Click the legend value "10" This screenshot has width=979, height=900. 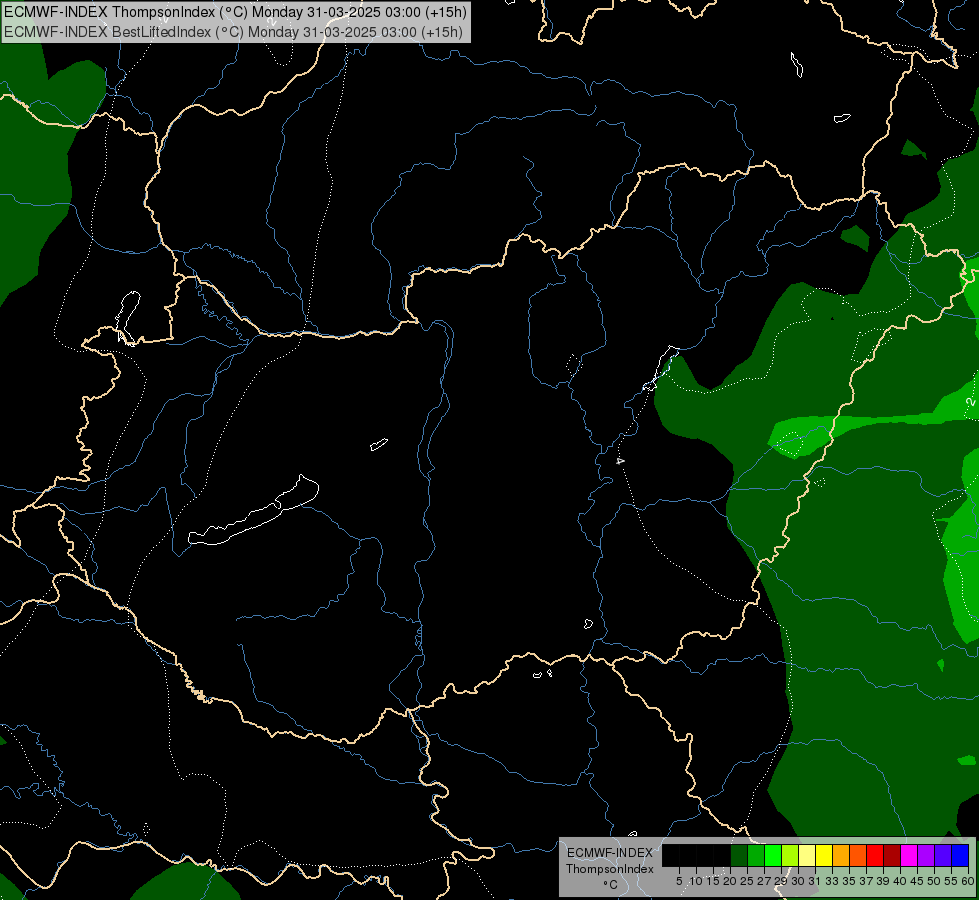pyautogui.click(x=696, y=881)
